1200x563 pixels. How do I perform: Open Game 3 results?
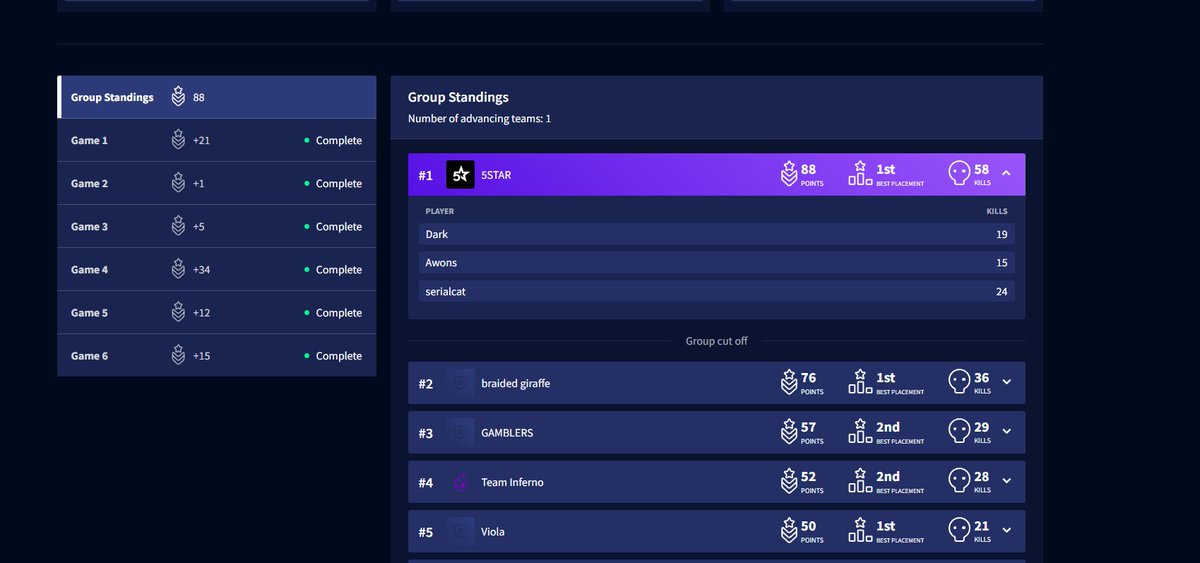click(x=217, y=226)
